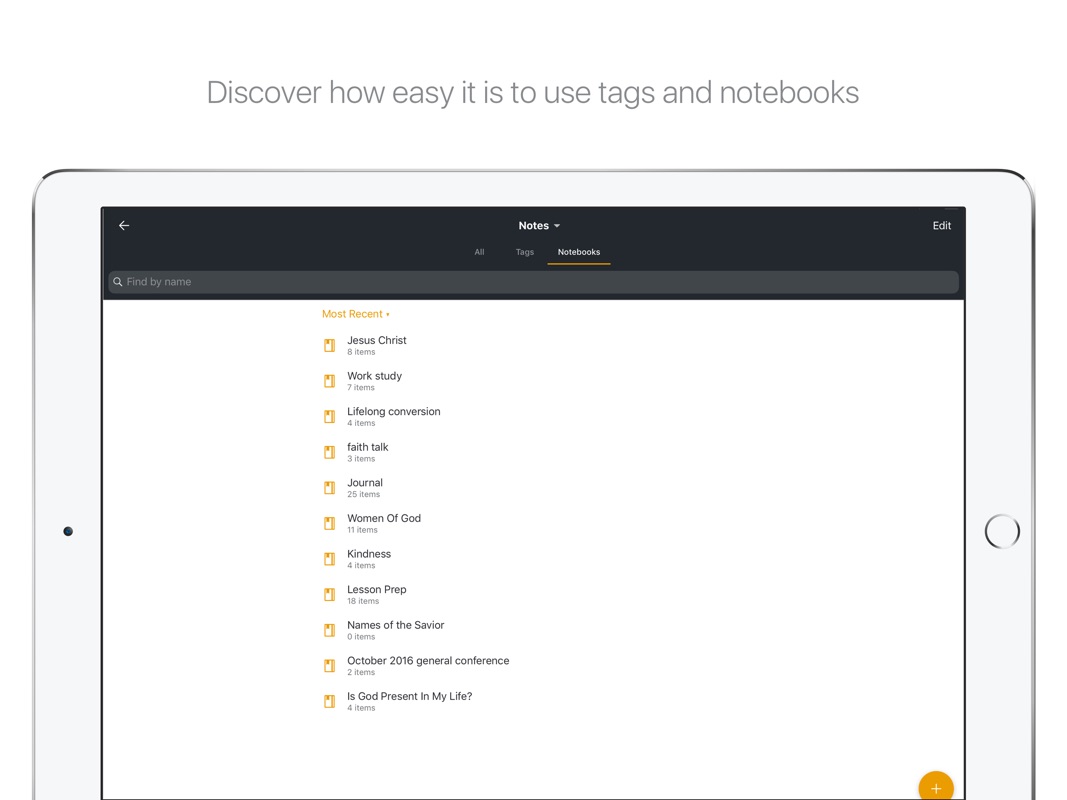Screen dimensions: 1067x800
Task: Open the Most Recent sort dropdown
Action: click(x=355, y=314)
